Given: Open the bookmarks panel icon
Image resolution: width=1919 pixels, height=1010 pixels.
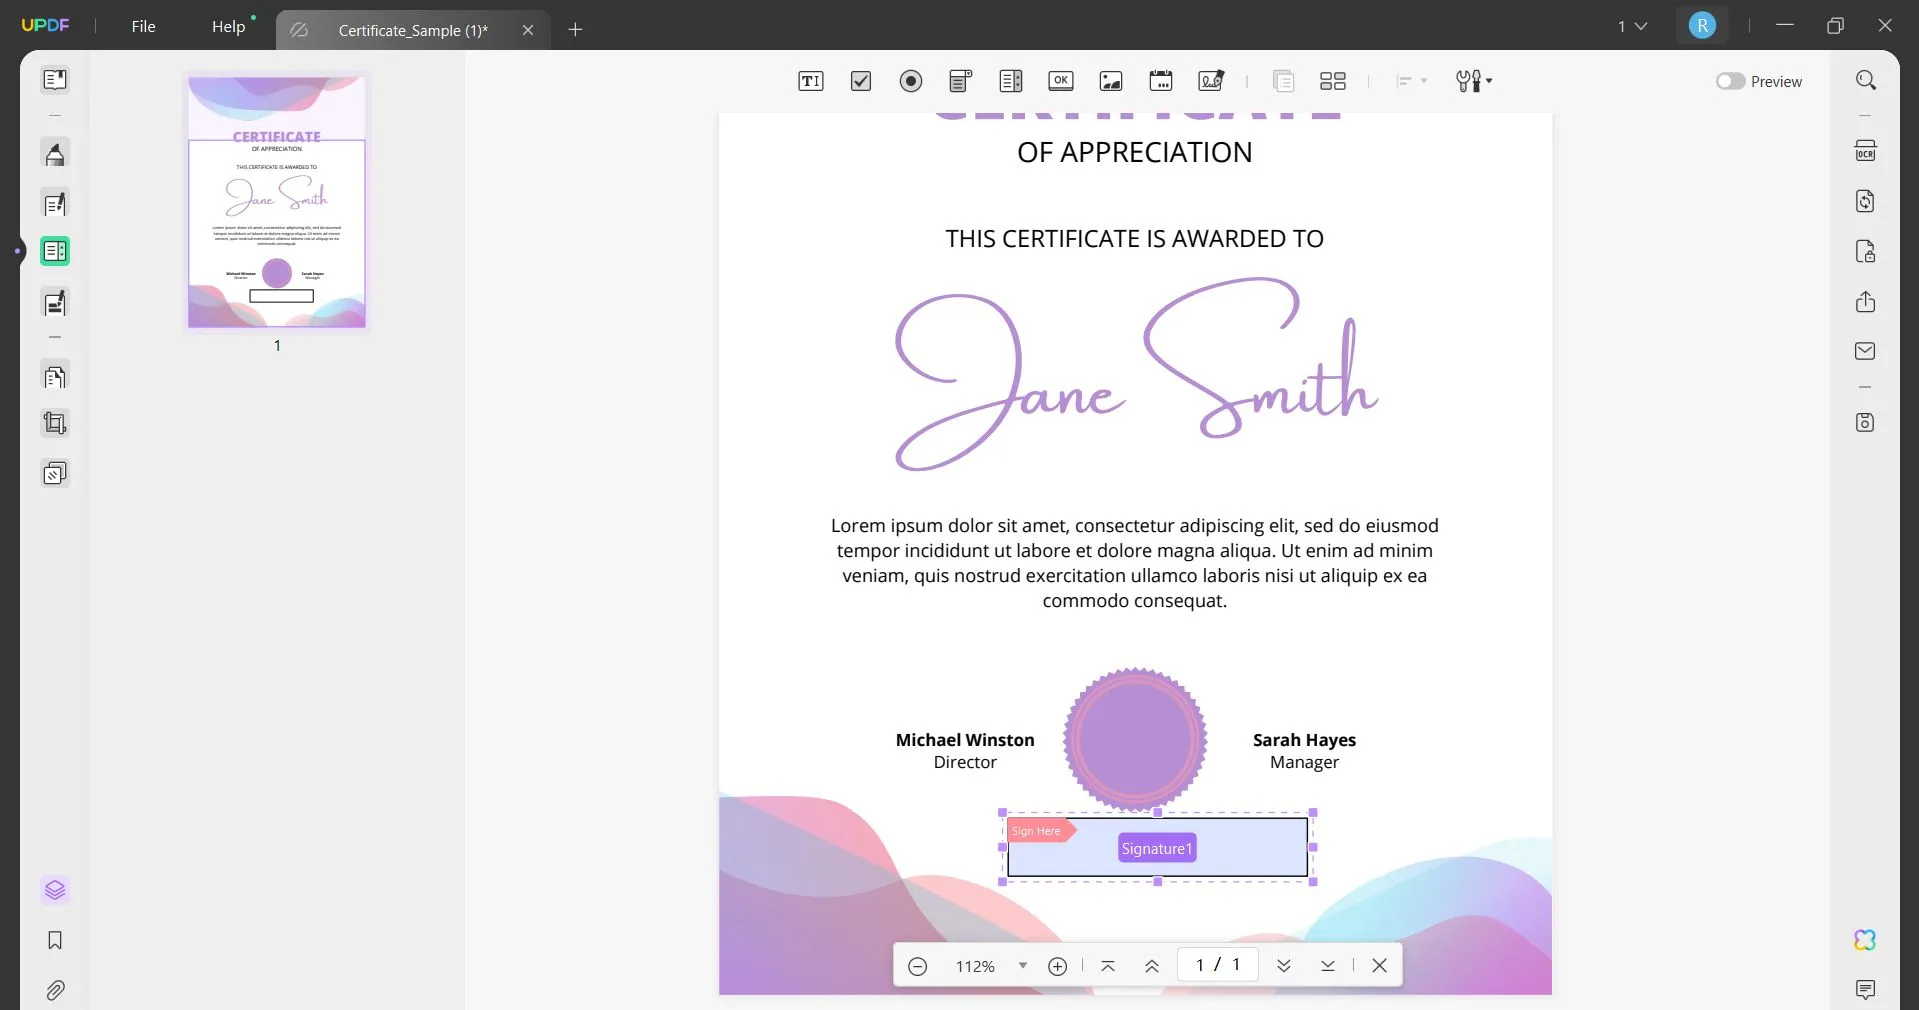Looking at the screenshot, I should point(55,940).
